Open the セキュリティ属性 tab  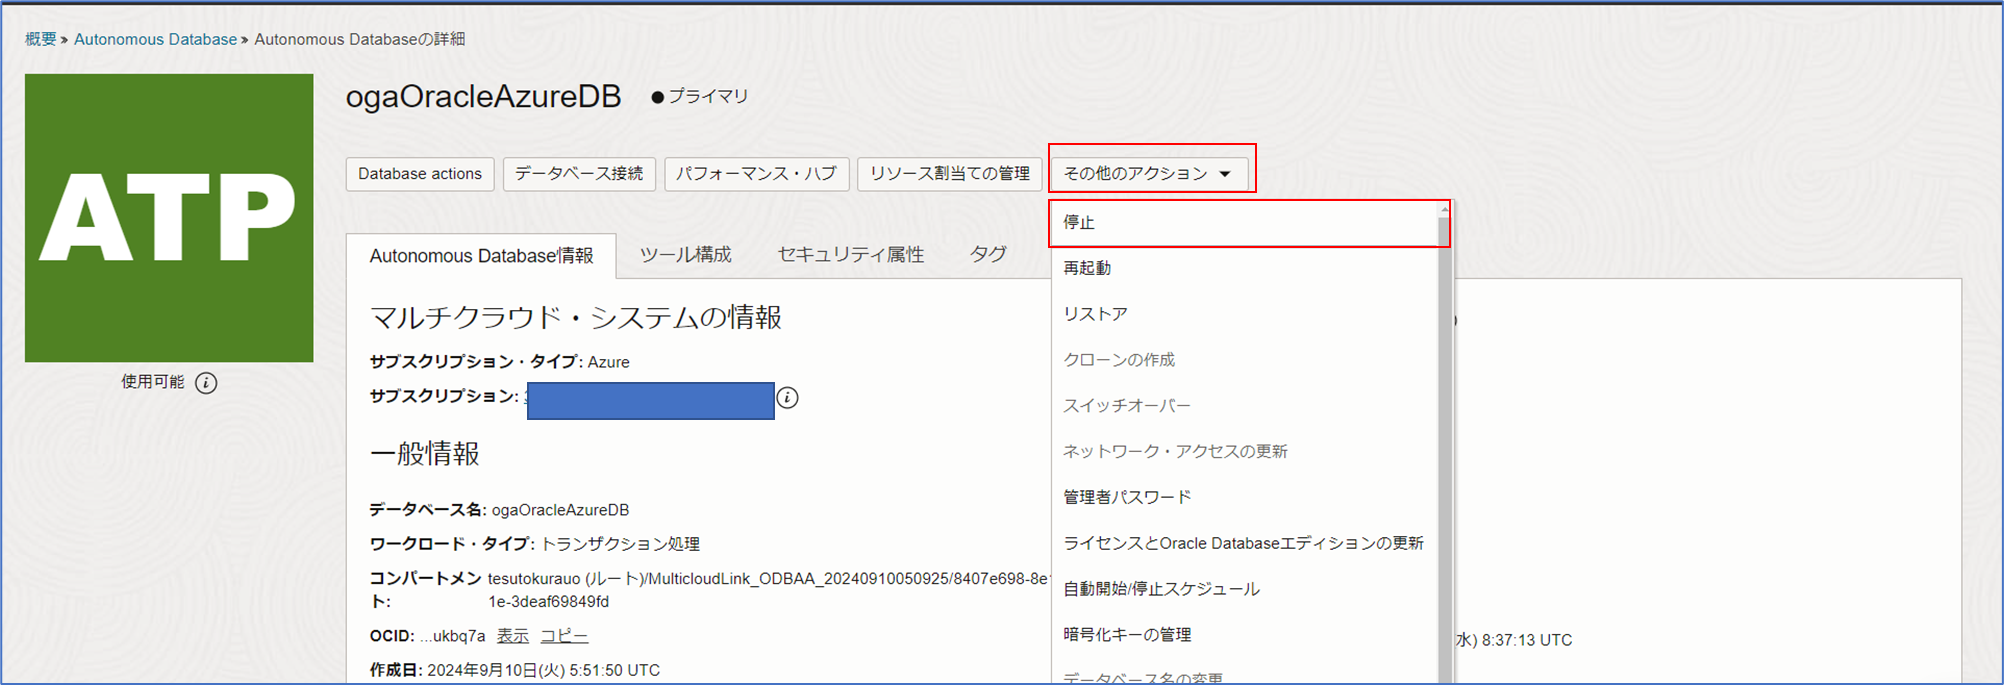850,255
